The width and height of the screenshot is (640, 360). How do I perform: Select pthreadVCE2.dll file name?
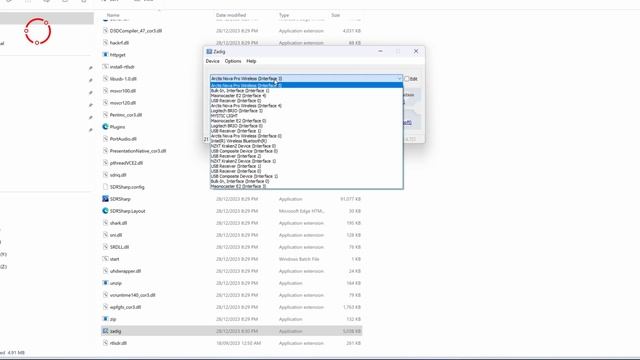(x=126, y=163)
